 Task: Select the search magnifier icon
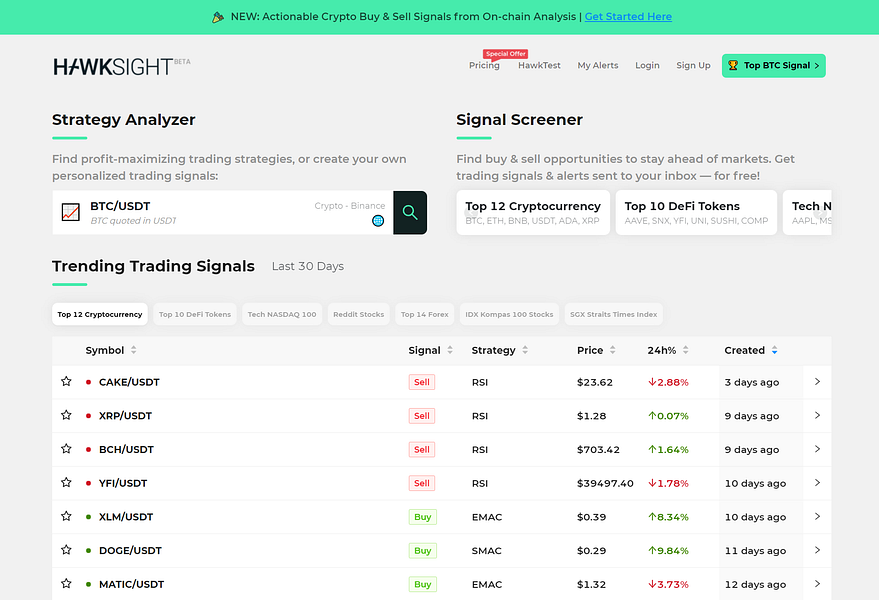coord(409,212)
